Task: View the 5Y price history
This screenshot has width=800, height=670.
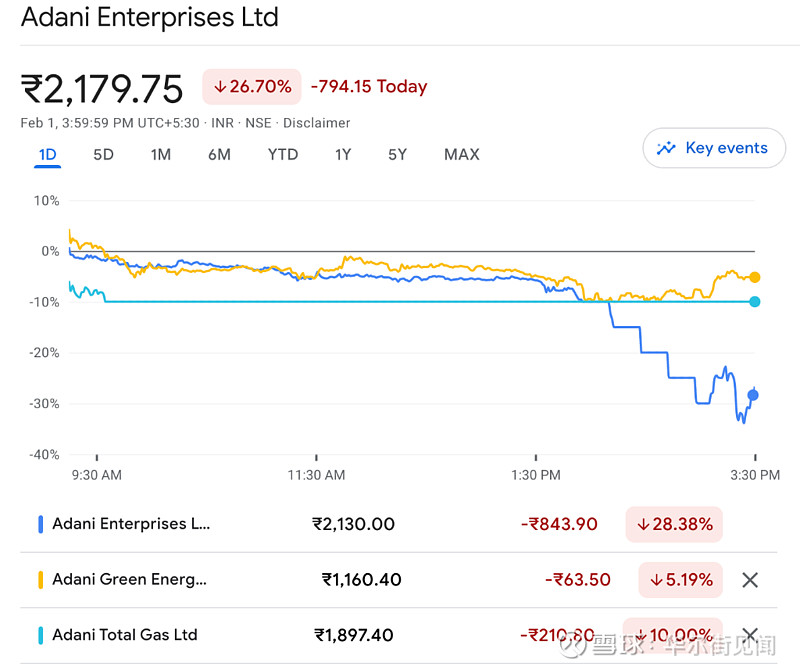Action: point(397,155)
